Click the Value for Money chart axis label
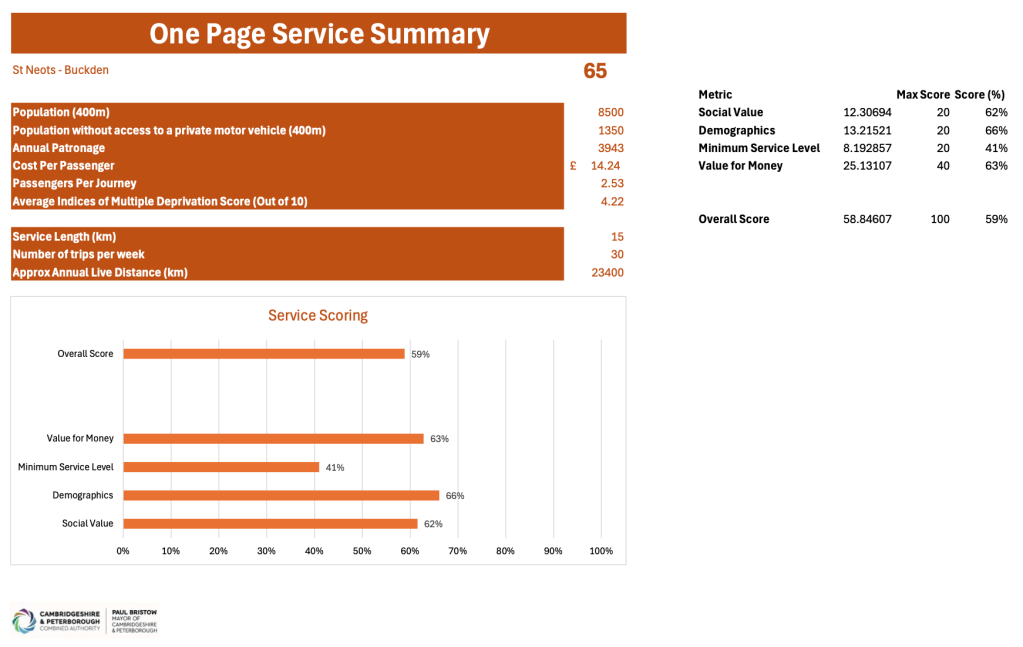This screenshot has width=1023, height=647. [80, 438]
